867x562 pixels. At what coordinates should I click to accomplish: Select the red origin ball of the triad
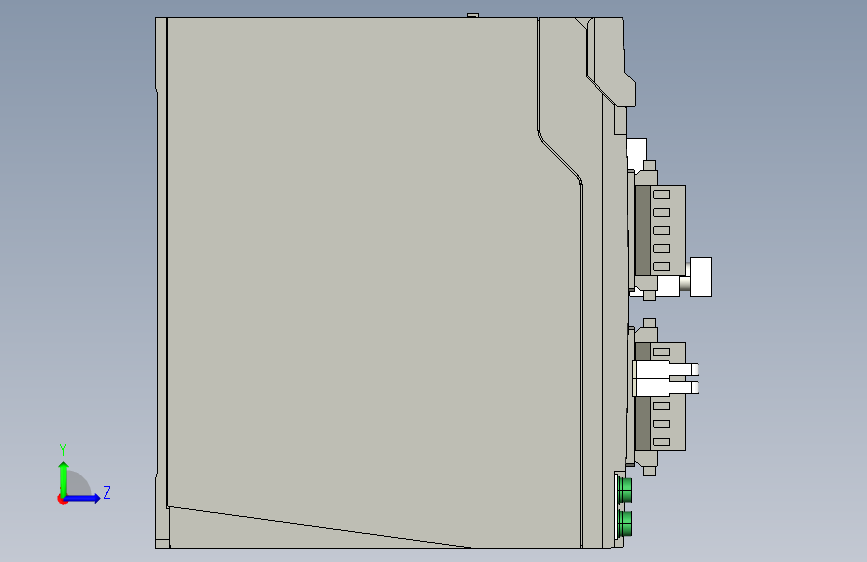pyautogui.click(x=62, y=499)
